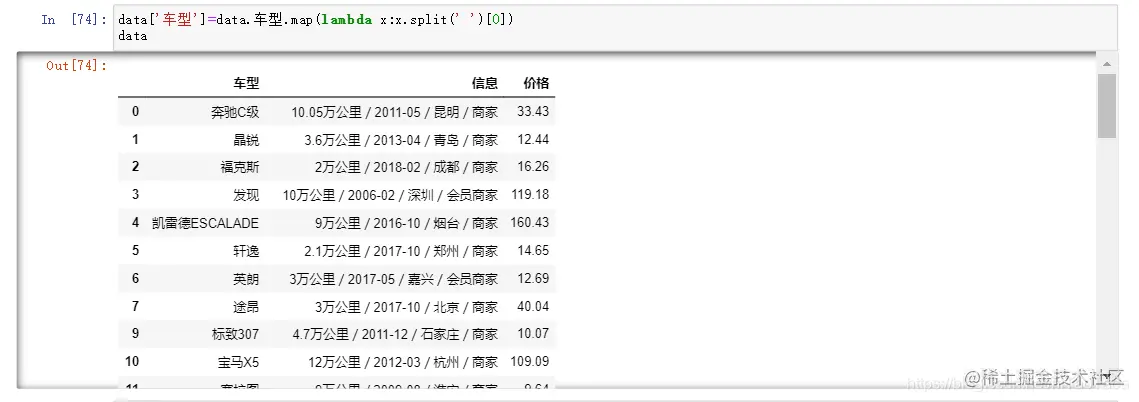
Task: Click info cell 4.7万公里 / 2011-12 / 石家庄
Action: (x=395, y=334)
